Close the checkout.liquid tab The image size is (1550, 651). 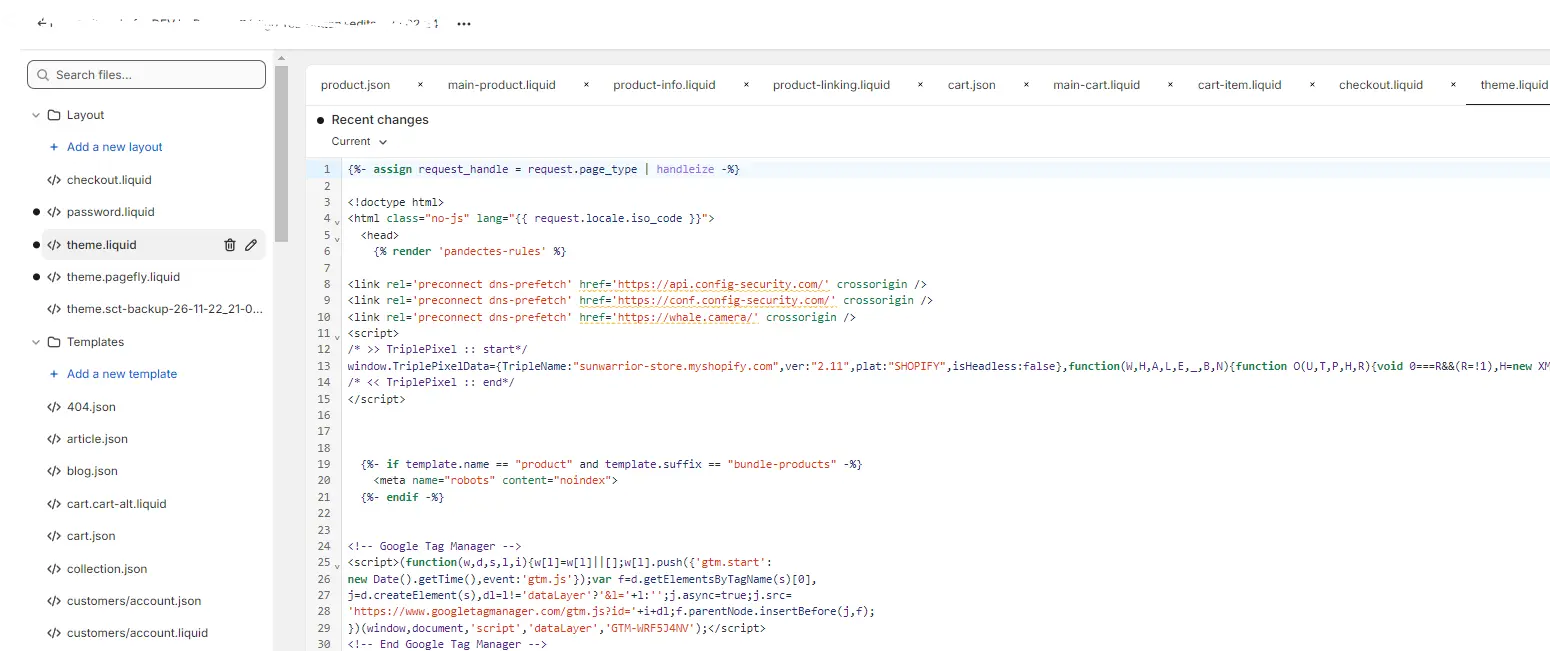(1453, 85)
